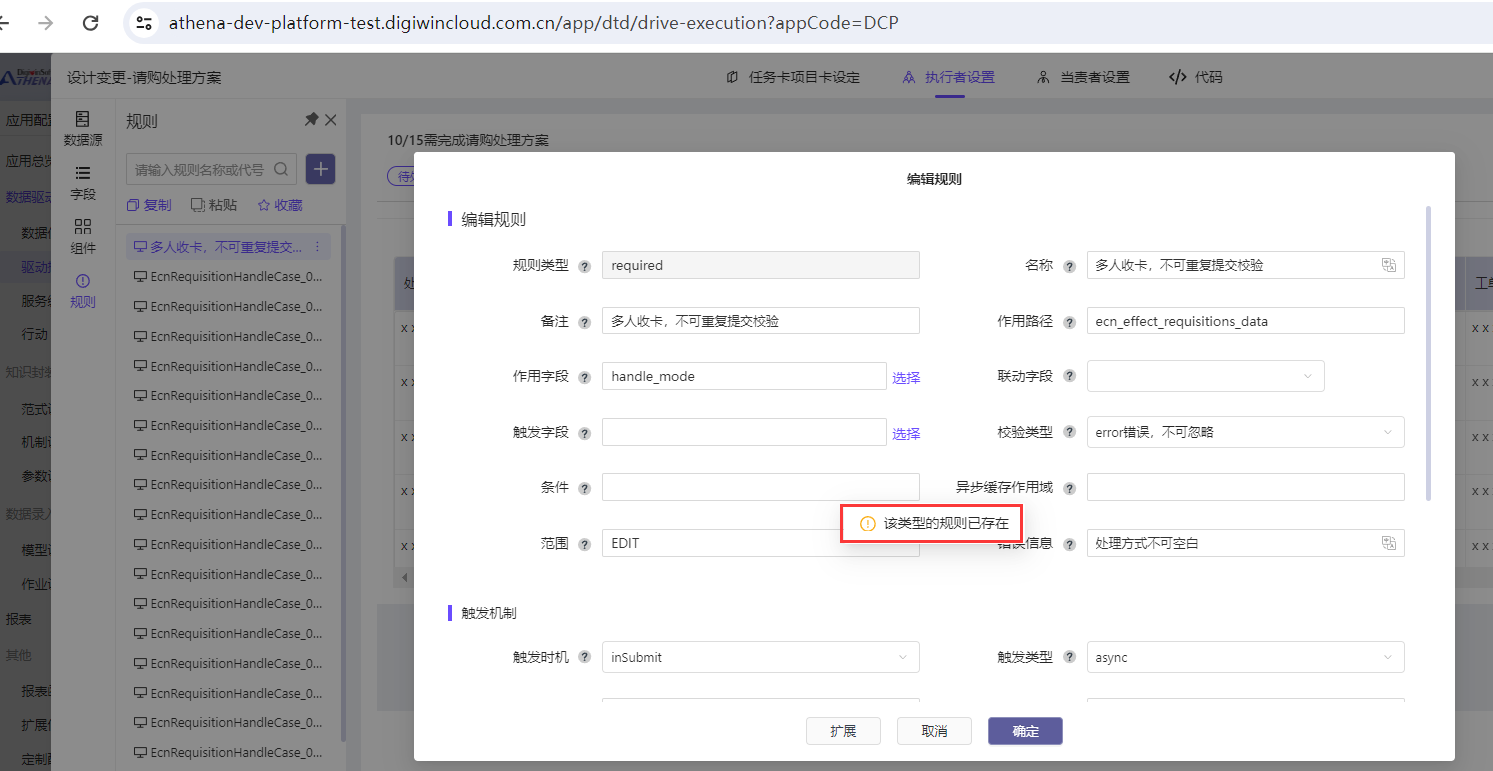This screenshot has height=771, width=1493.
Task: Expand the 联动字段 dropdown
Action: (1205, 376)
